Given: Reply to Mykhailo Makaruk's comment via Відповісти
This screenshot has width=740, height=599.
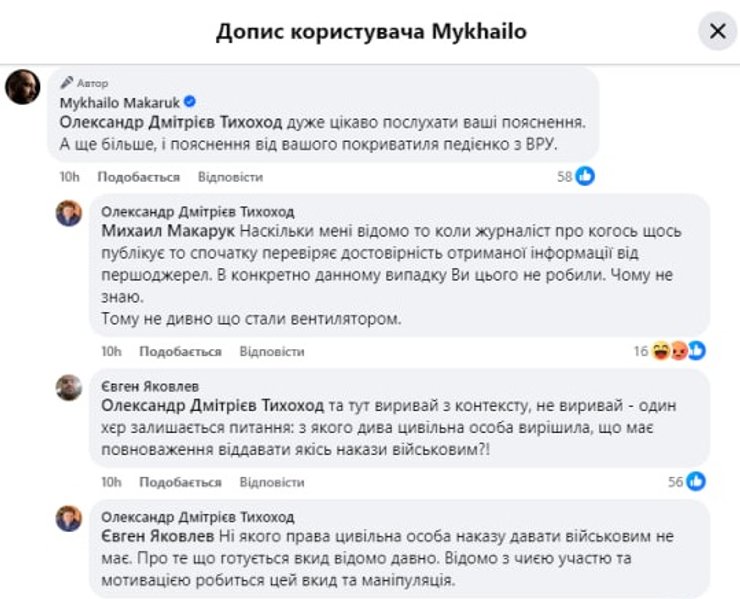Looking at the screenshot, I should [230, 177].
